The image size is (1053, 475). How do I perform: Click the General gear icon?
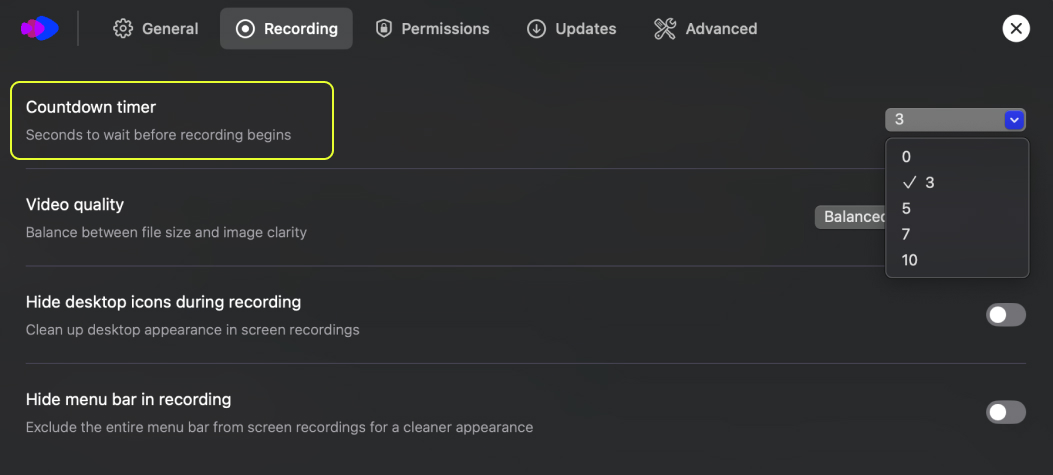(123, 29)
